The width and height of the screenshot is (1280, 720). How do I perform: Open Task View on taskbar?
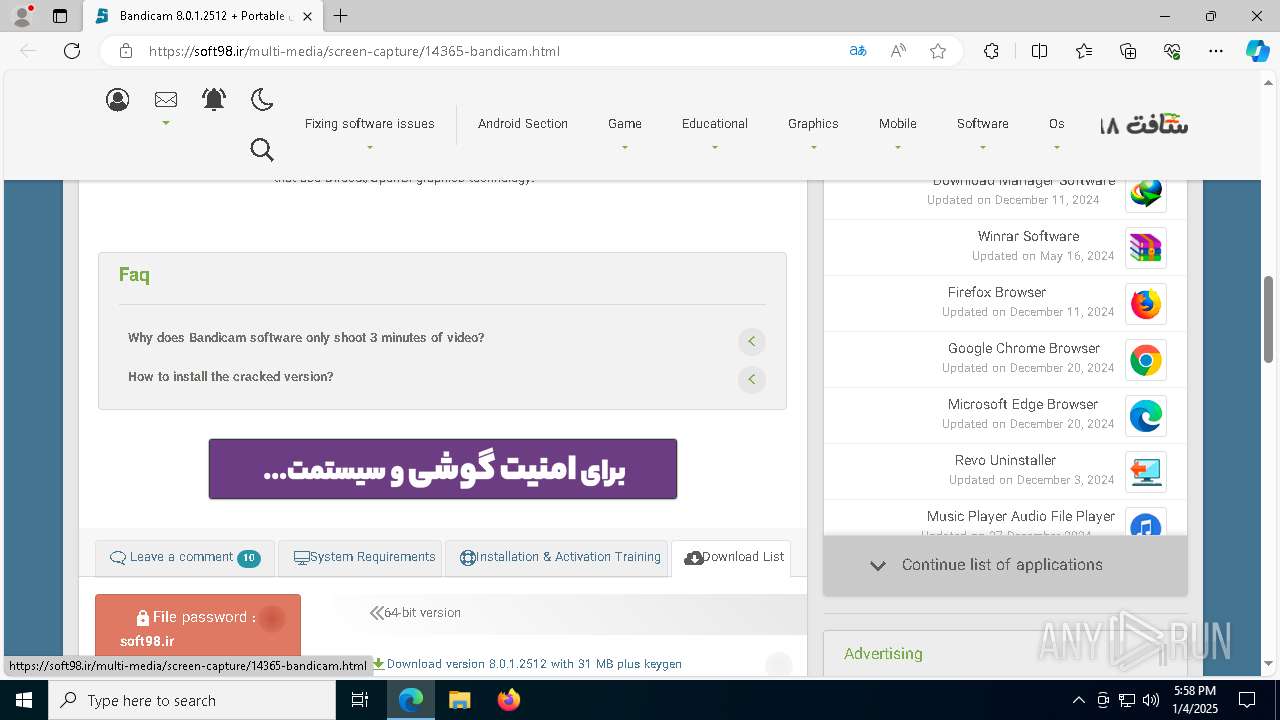pyautogui.click(x=360, y=700)
